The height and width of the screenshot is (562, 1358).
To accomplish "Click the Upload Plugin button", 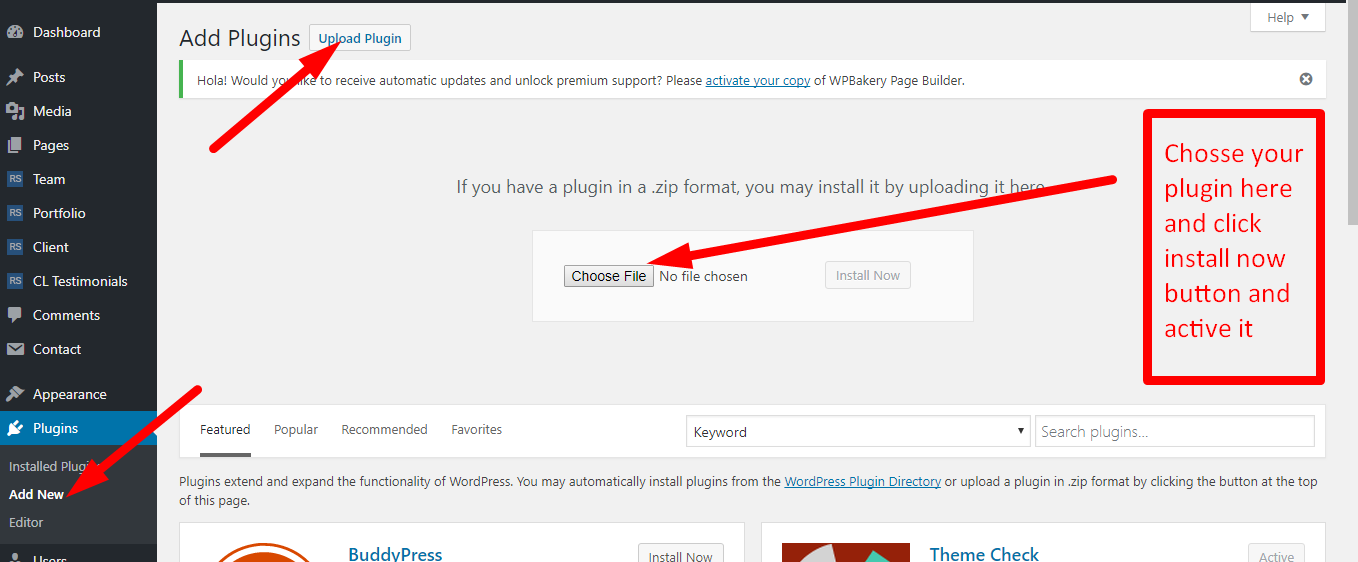I will (360, 38).
